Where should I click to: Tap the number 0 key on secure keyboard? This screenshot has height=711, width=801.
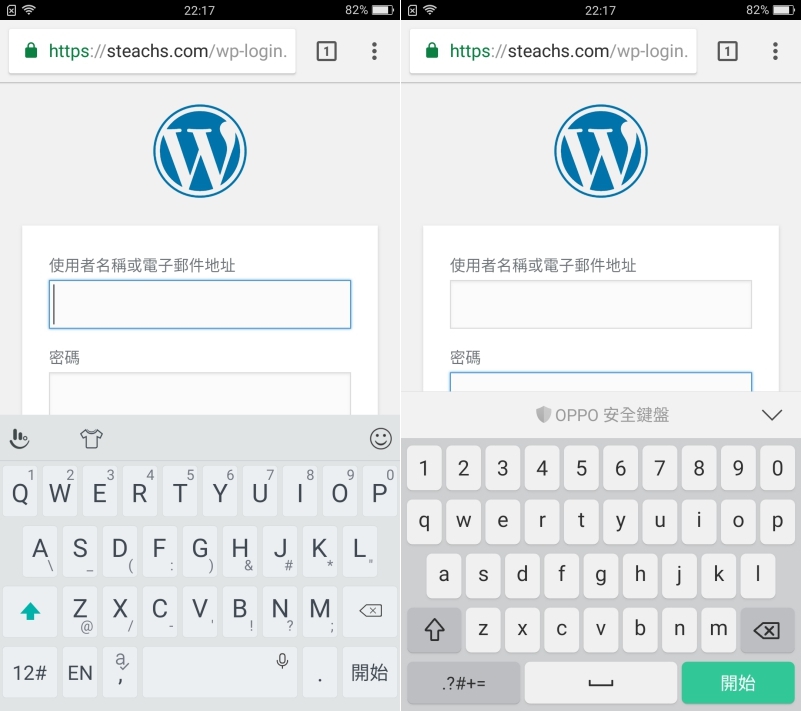click(778, 468)
